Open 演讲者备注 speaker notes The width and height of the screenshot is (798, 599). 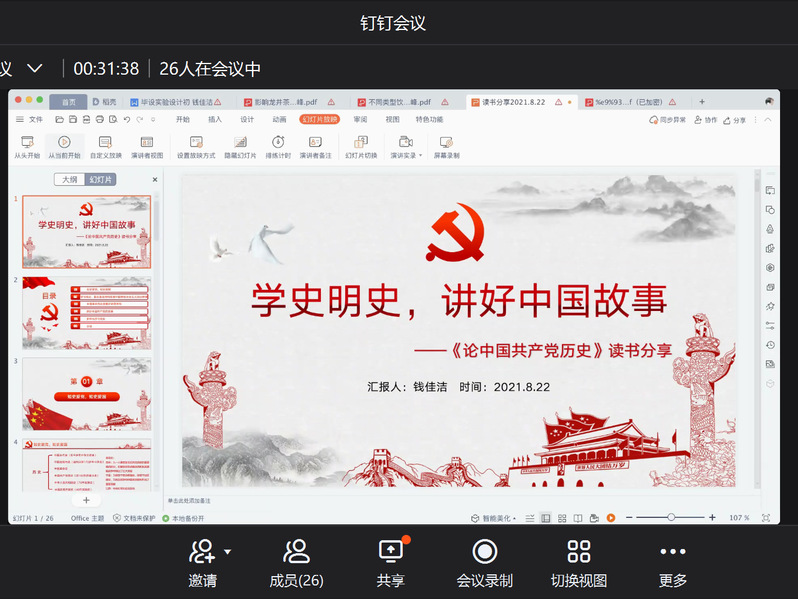pyautogui.click(x=316, y=147)
